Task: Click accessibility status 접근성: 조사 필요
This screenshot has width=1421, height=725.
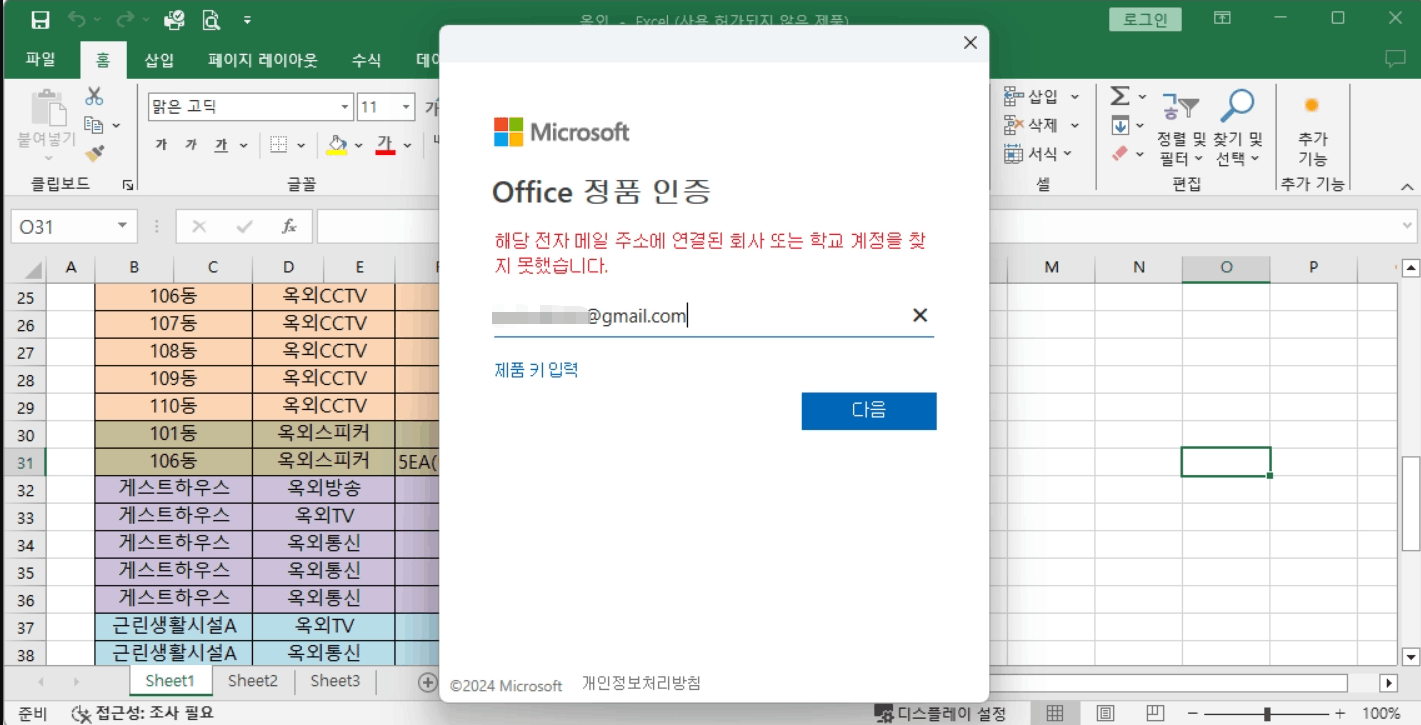Action: pos(142,713)
